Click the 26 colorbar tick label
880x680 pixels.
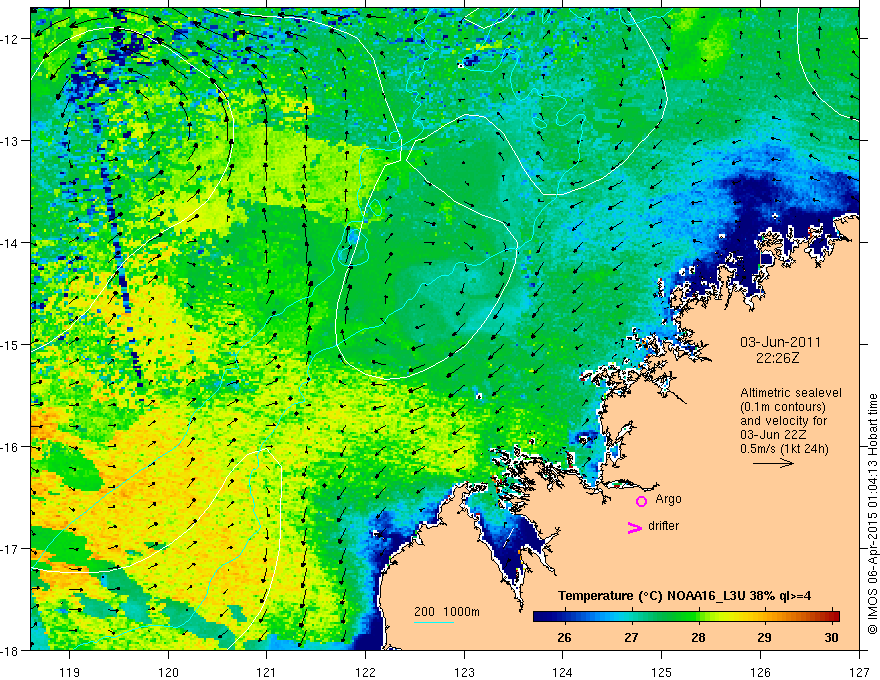[x=564, y=637]
